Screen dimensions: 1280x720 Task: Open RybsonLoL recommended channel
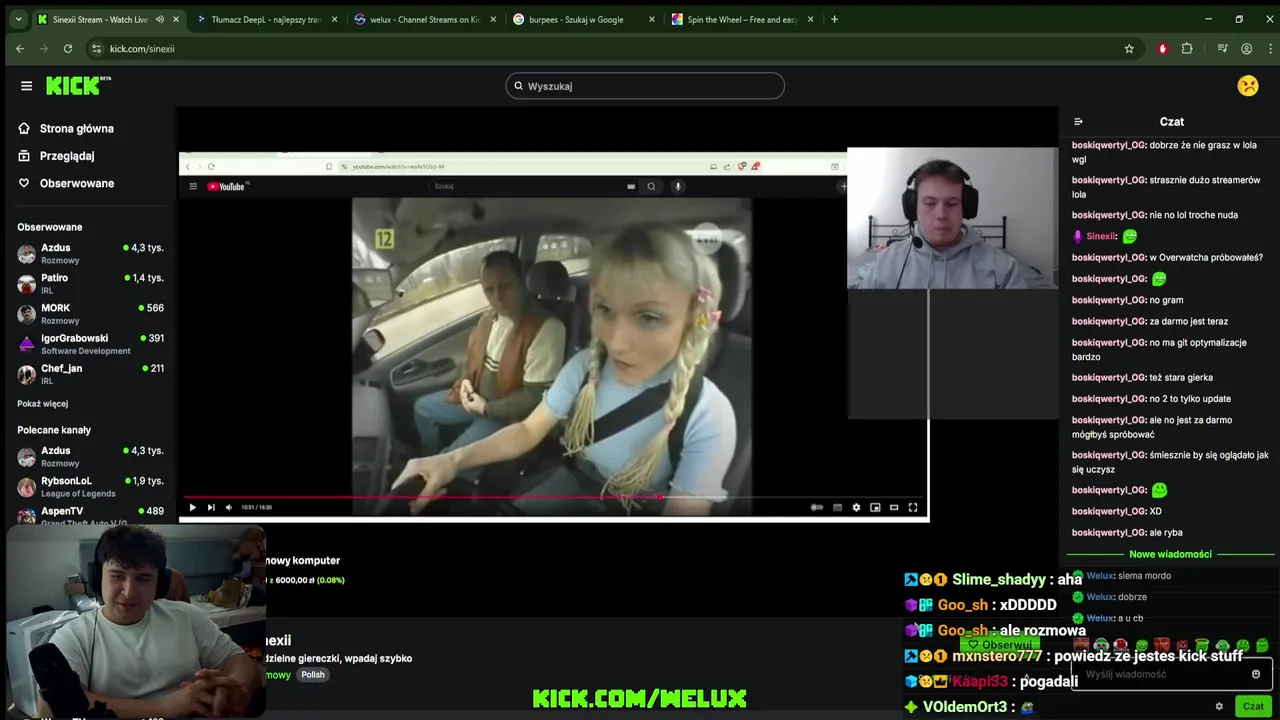[90, 487]
